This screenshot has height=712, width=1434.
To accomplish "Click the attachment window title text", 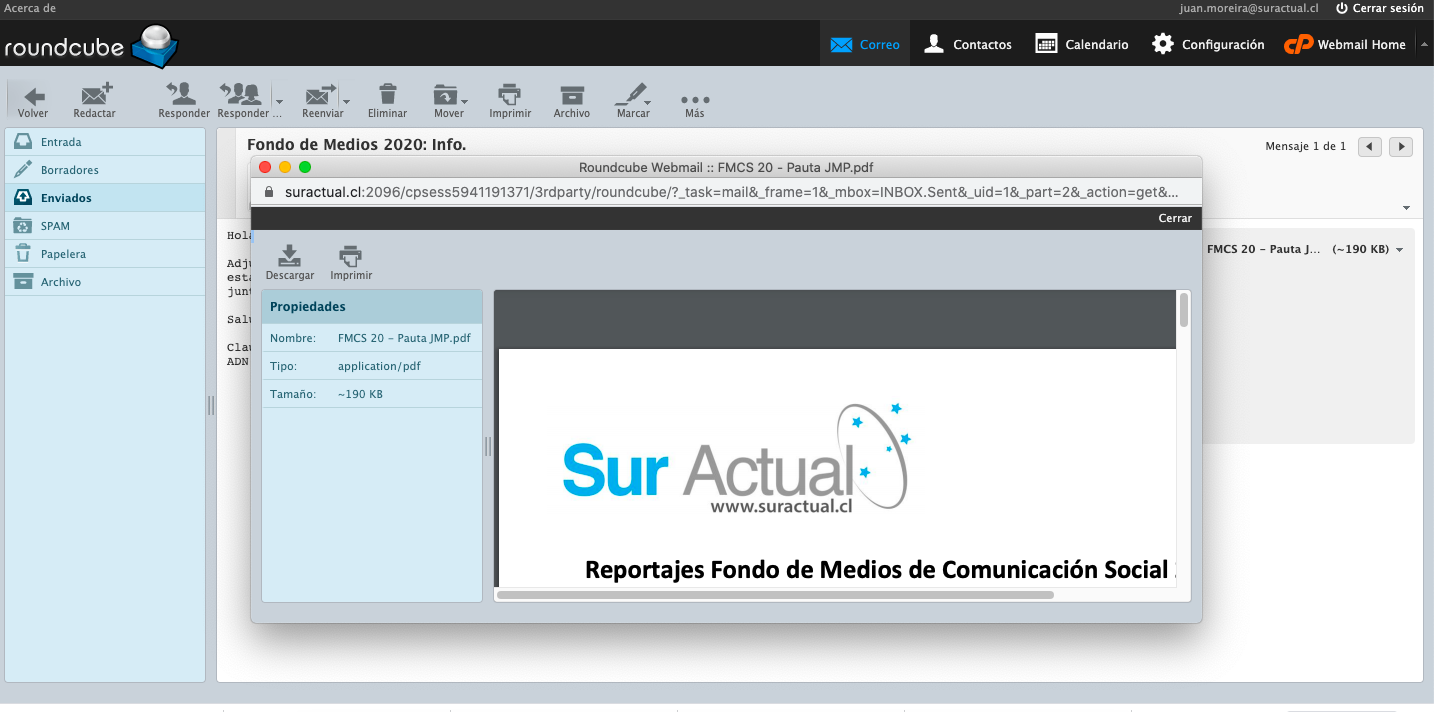I will (726, 167).
